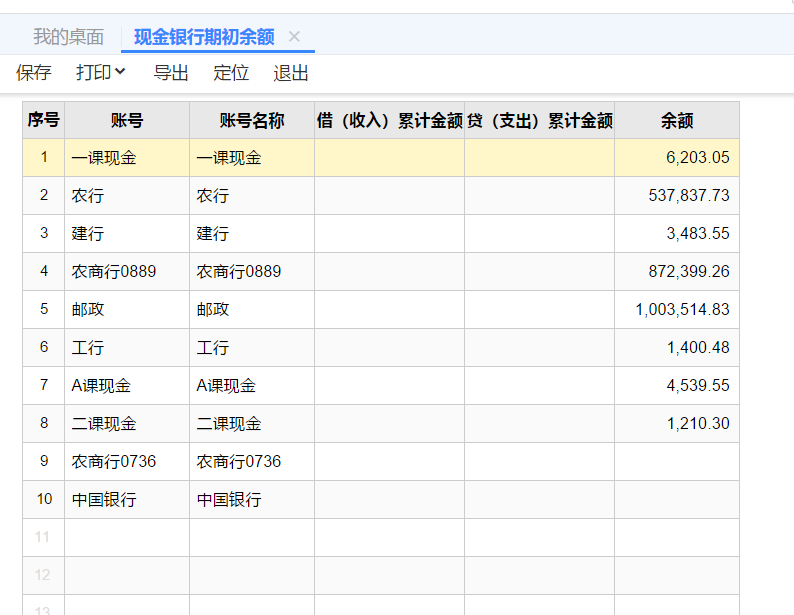The width and height of the screenshot is (794, 615).
Task: Click the 账号 column header
Action: (127, 120)
